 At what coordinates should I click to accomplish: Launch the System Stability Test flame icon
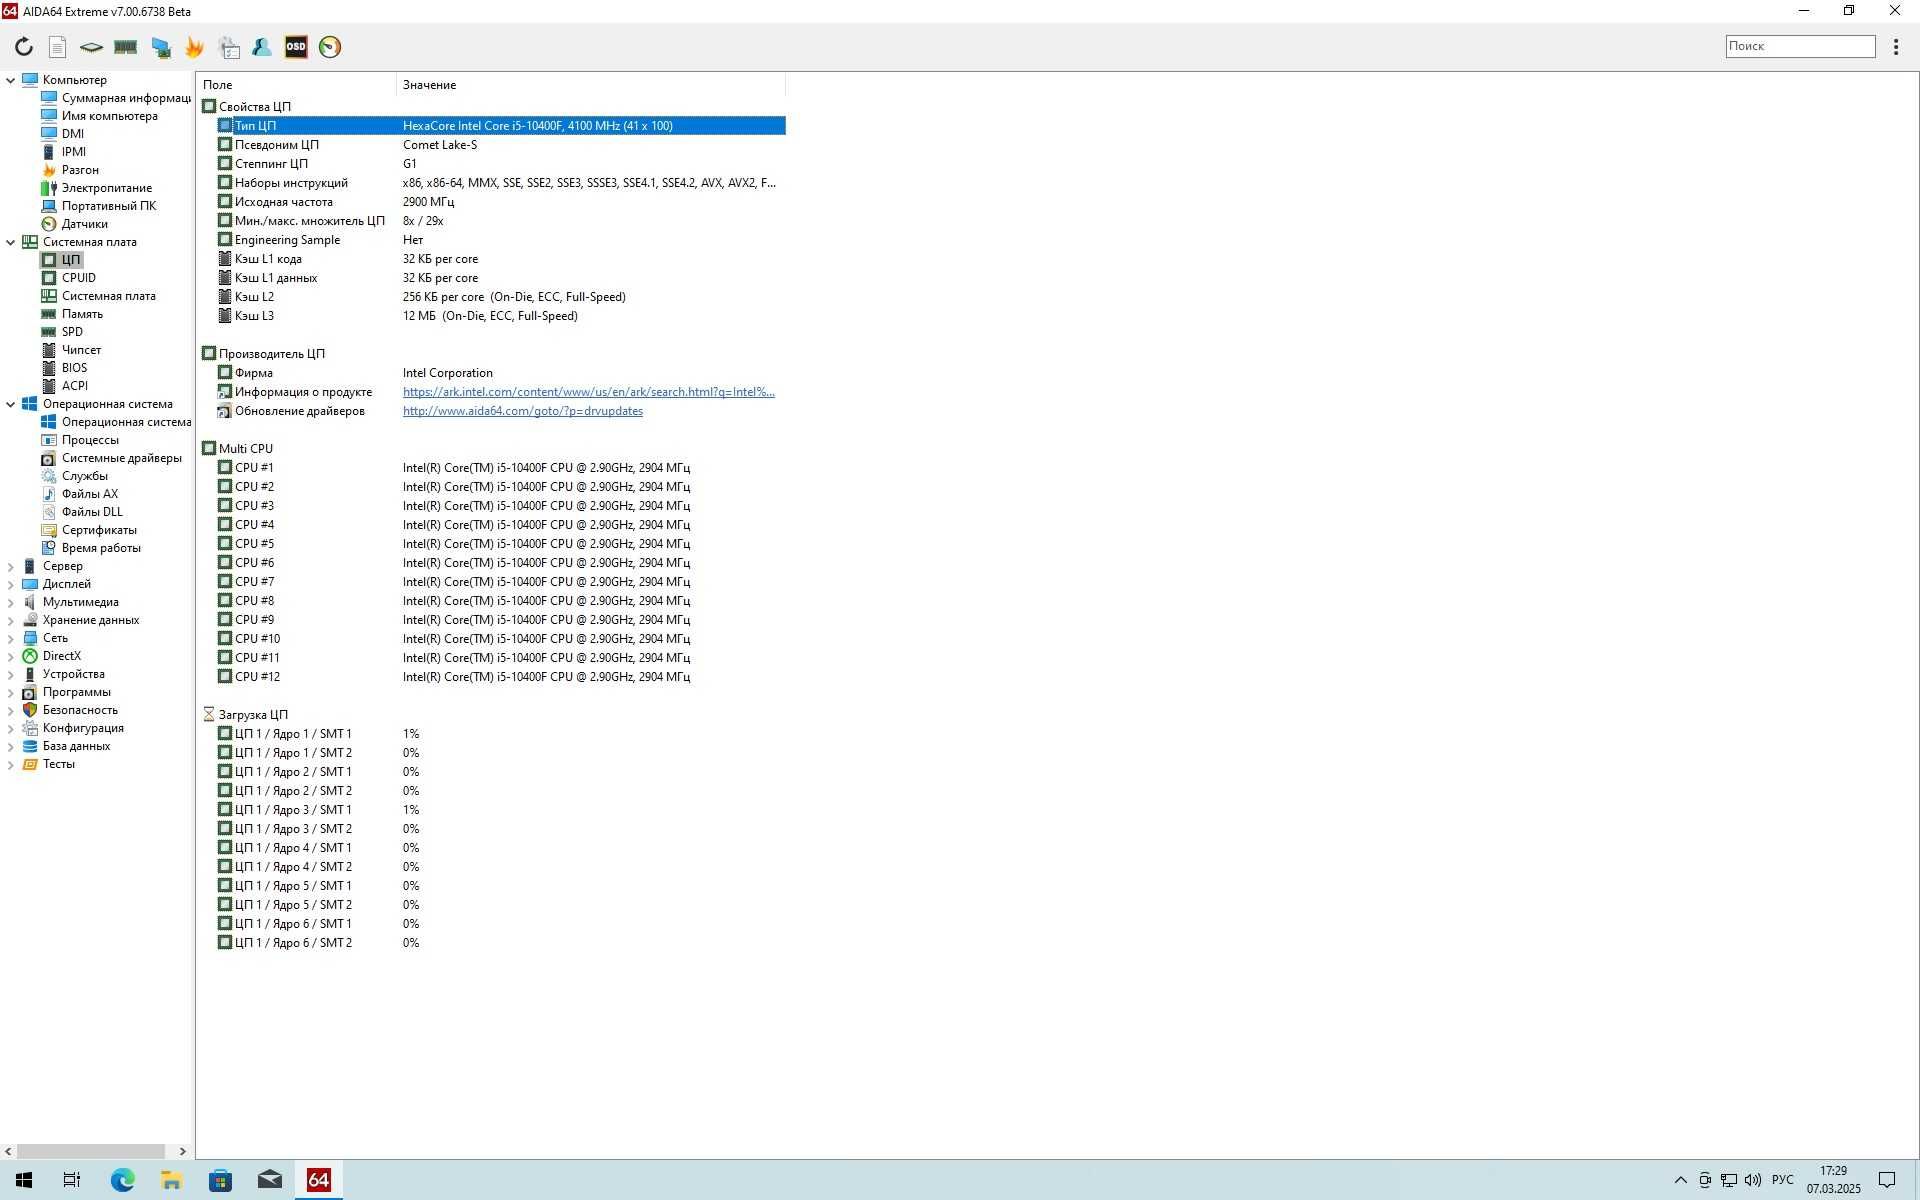pos(194,47)
